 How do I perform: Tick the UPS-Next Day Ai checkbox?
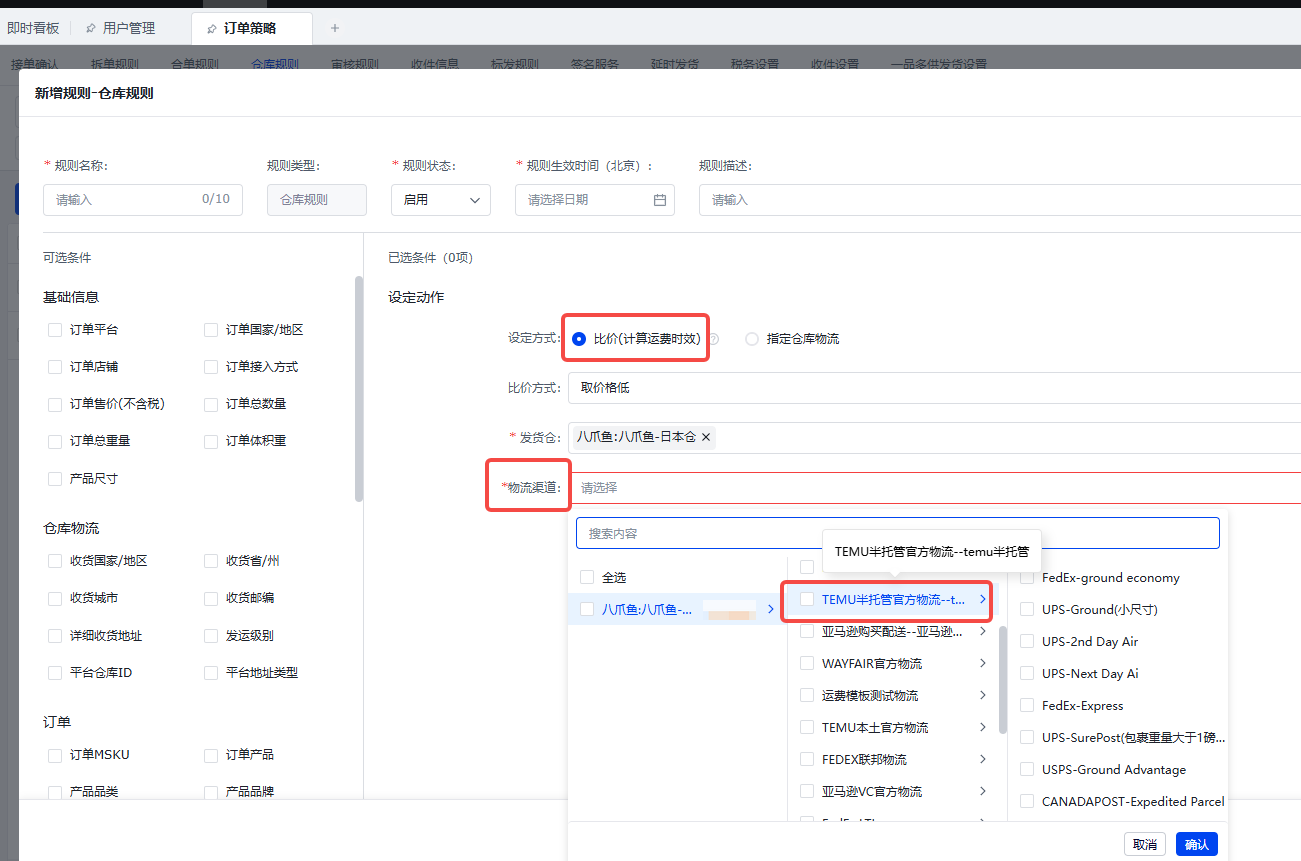1027,674
